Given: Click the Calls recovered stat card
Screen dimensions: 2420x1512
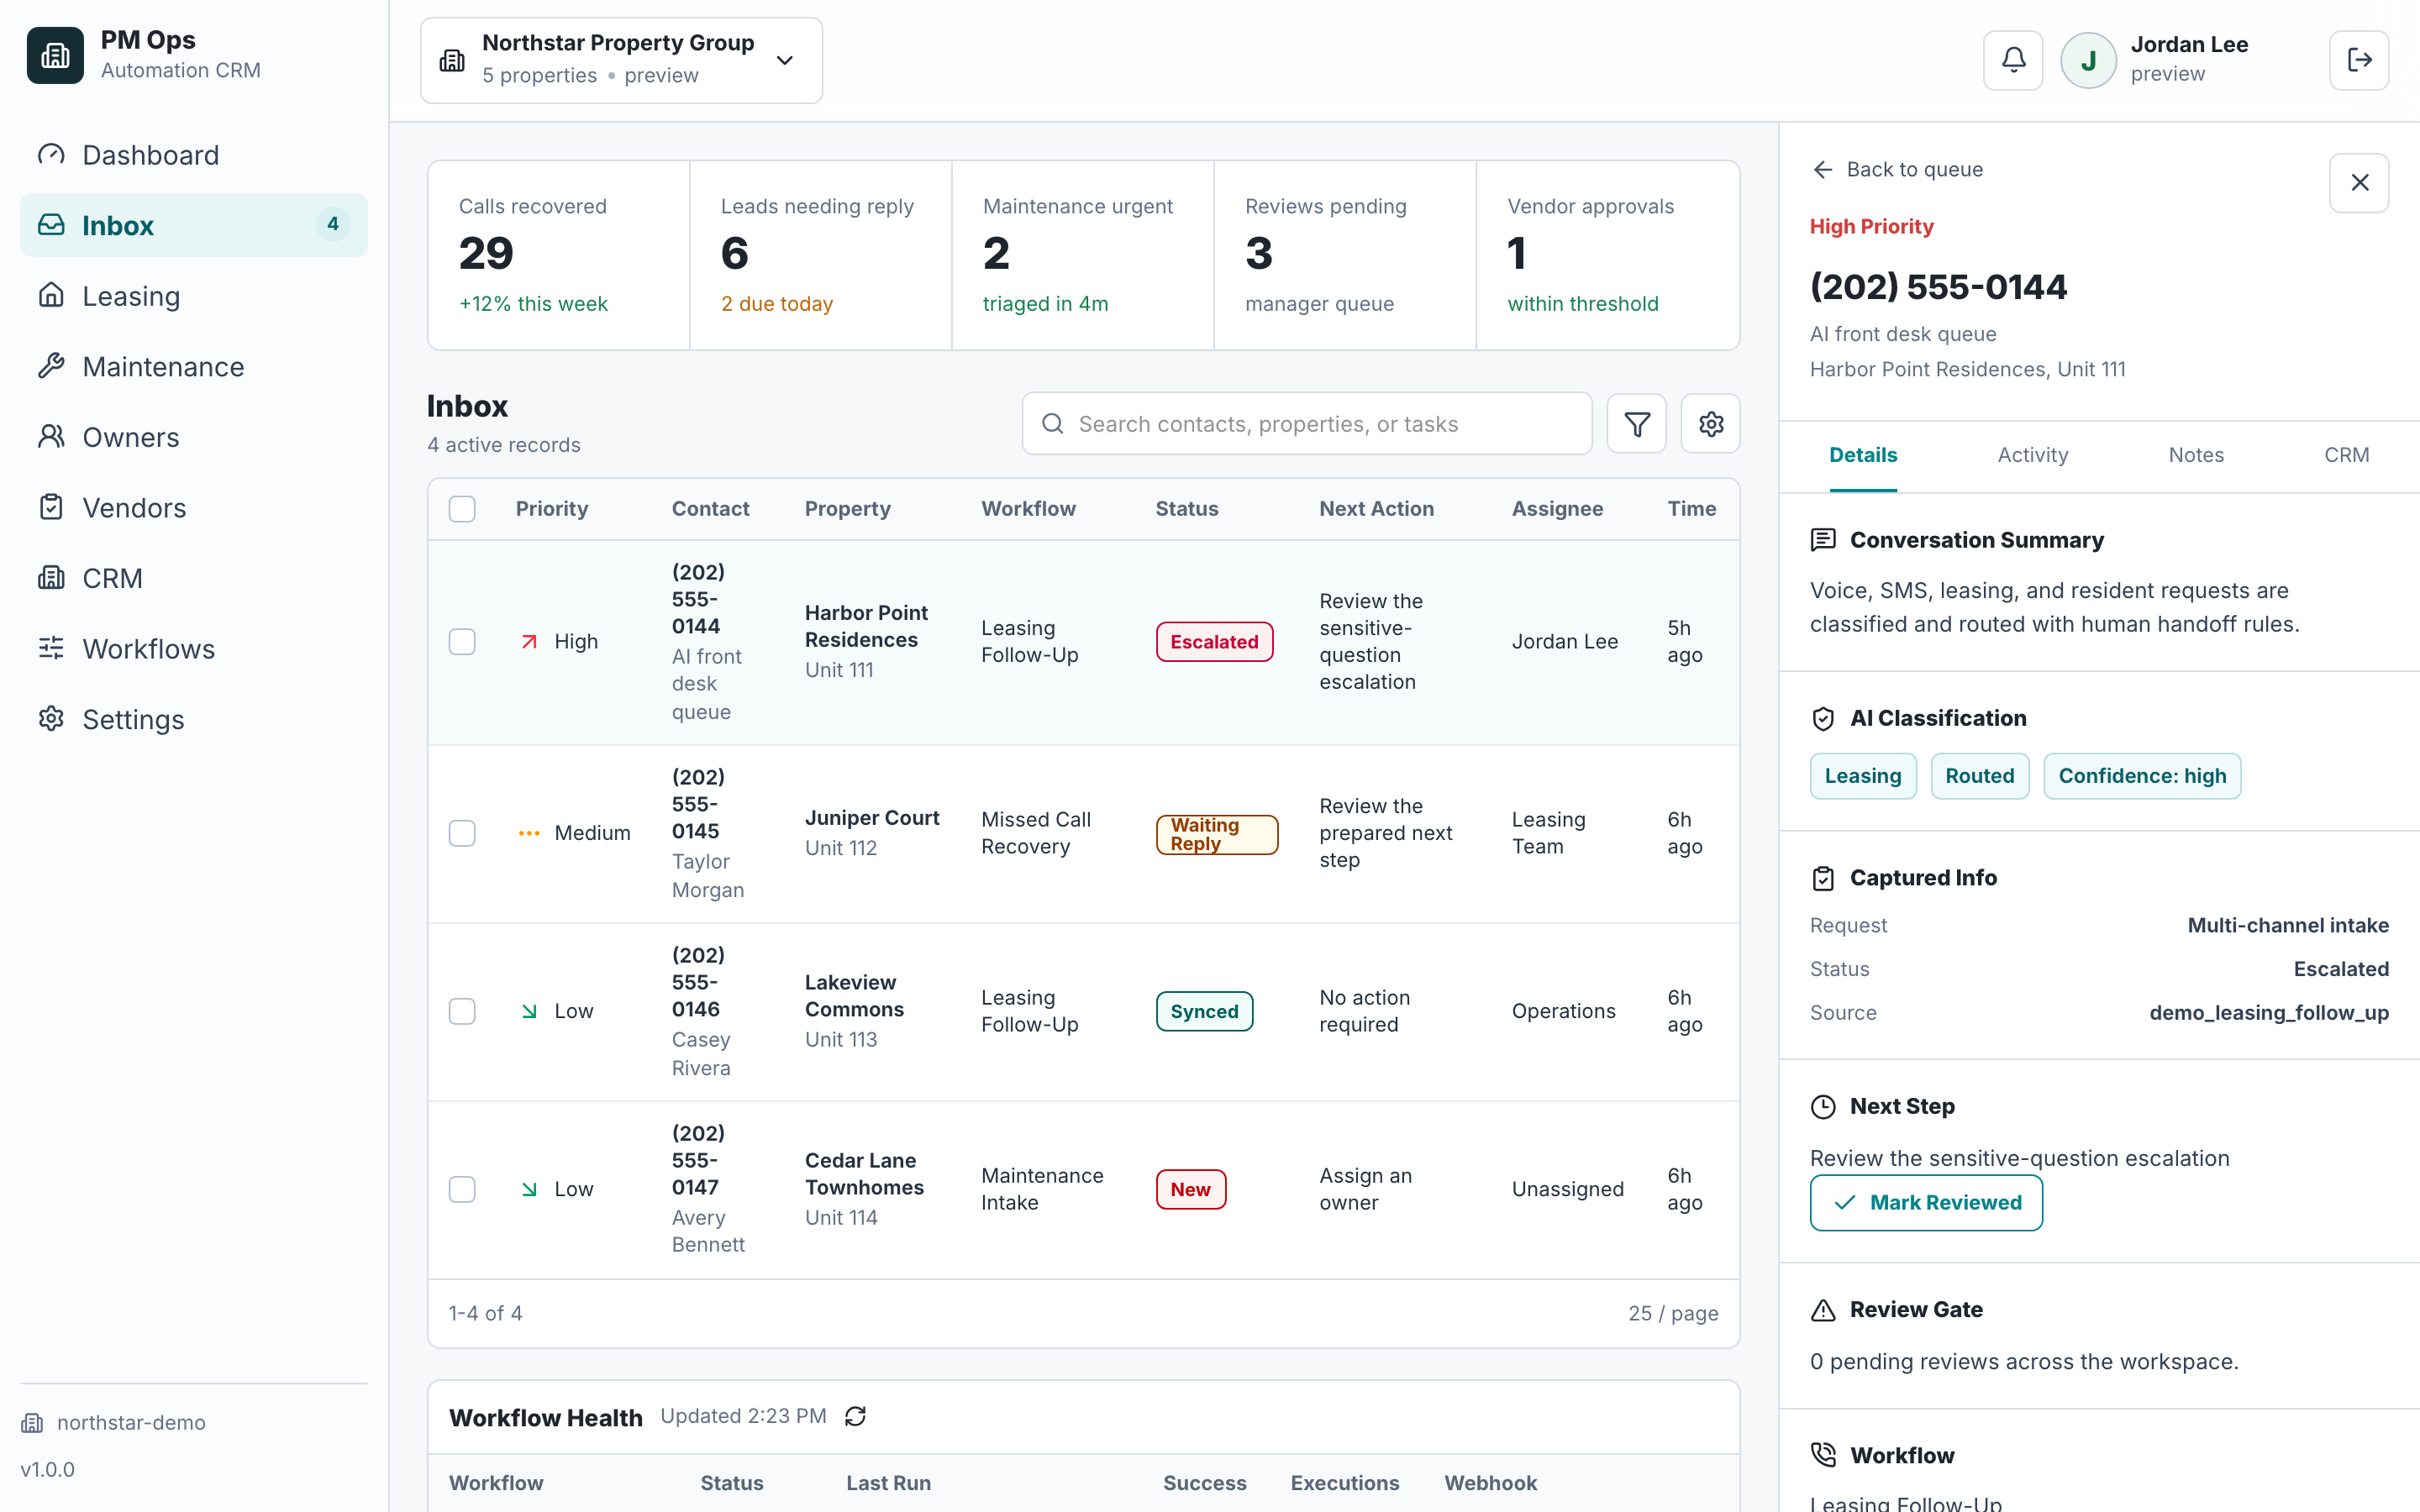Looking at the screenshot, I should pos(559,255).
